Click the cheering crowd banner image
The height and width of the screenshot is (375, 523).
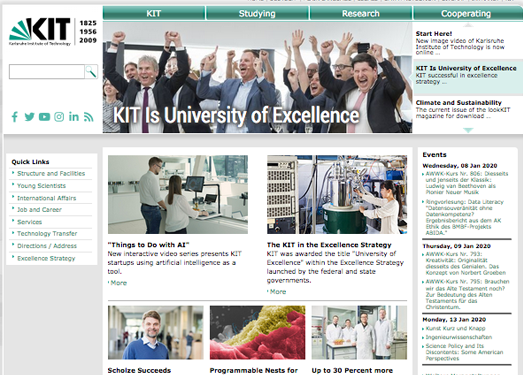pos(257,77)
